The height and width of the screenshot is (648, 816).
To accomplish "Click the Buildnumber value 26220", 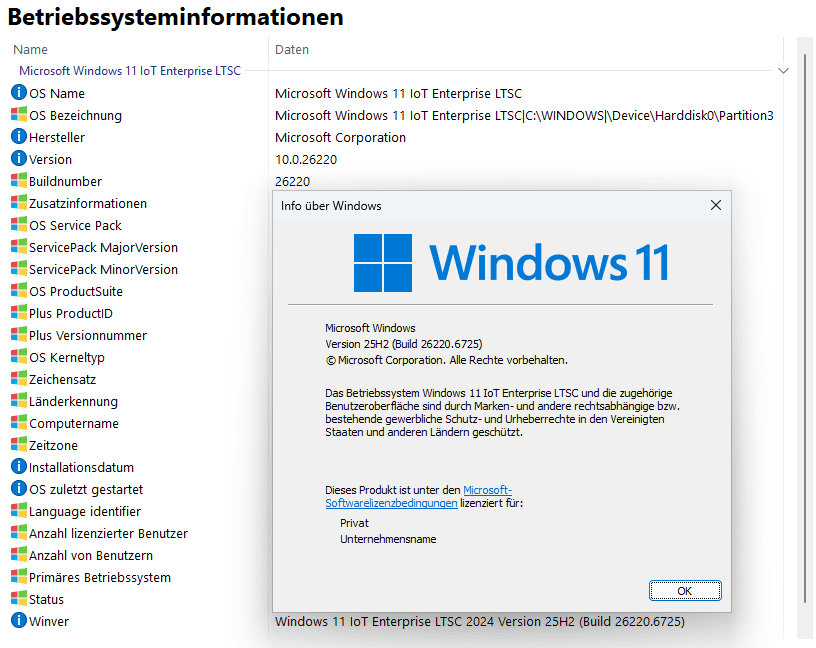I will point(292,182).
